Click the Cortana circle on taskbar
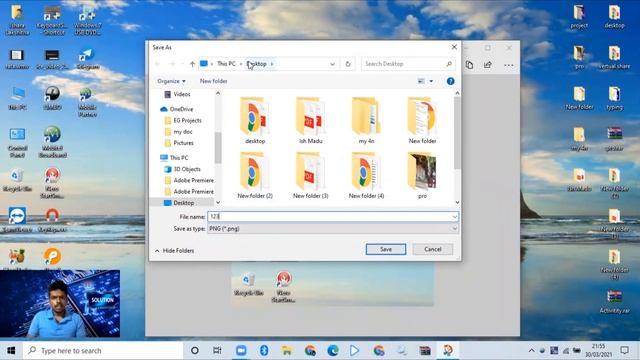This screenshot has height=360, width=640. pos(195,351)
